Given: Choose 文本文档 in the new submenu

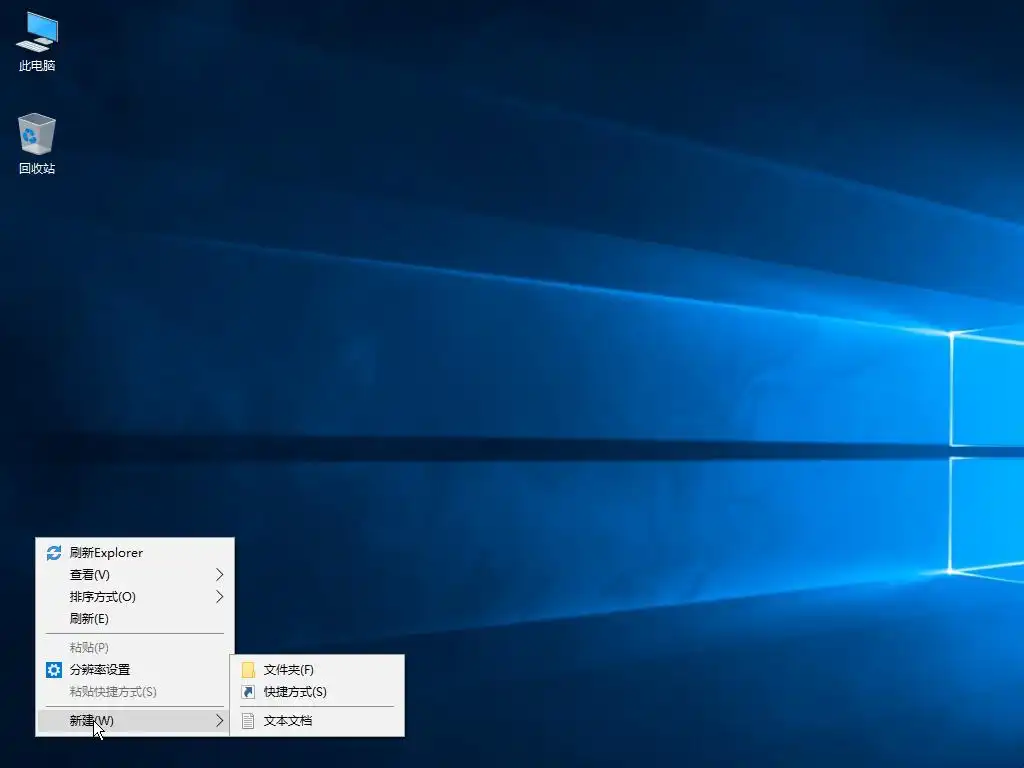Looking at the screenshot, I should pyautogui.click(x=317, y=721).
